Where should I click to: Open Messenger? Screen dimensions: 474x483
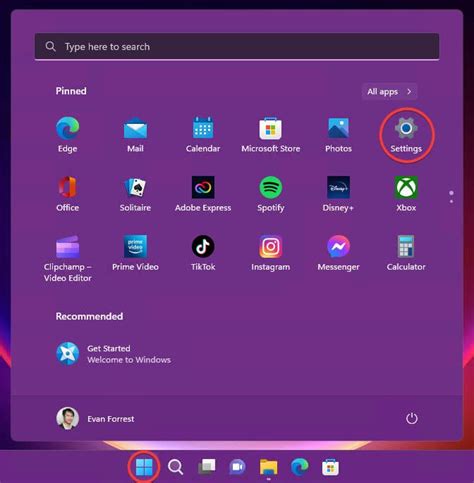pos(338,253)
